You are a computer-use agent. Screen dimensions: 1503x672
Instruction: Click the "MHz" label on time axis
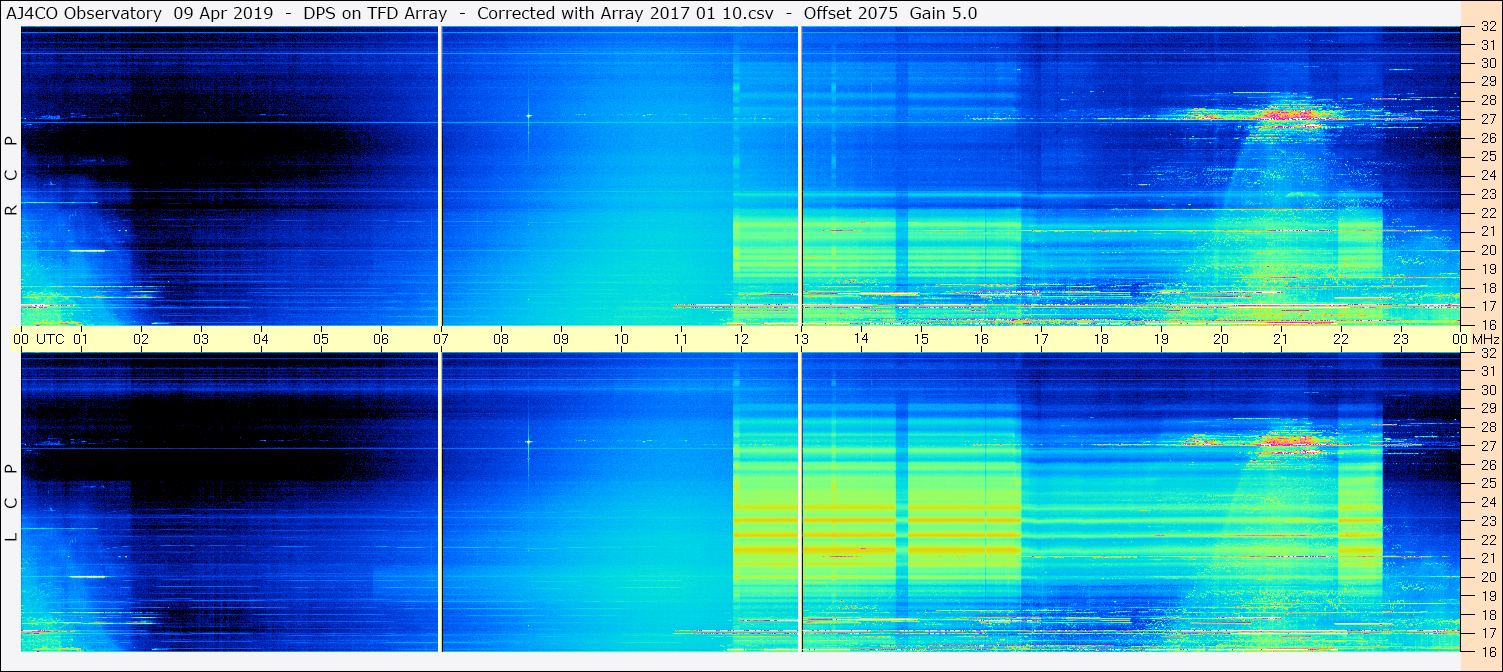[1485, 339]
